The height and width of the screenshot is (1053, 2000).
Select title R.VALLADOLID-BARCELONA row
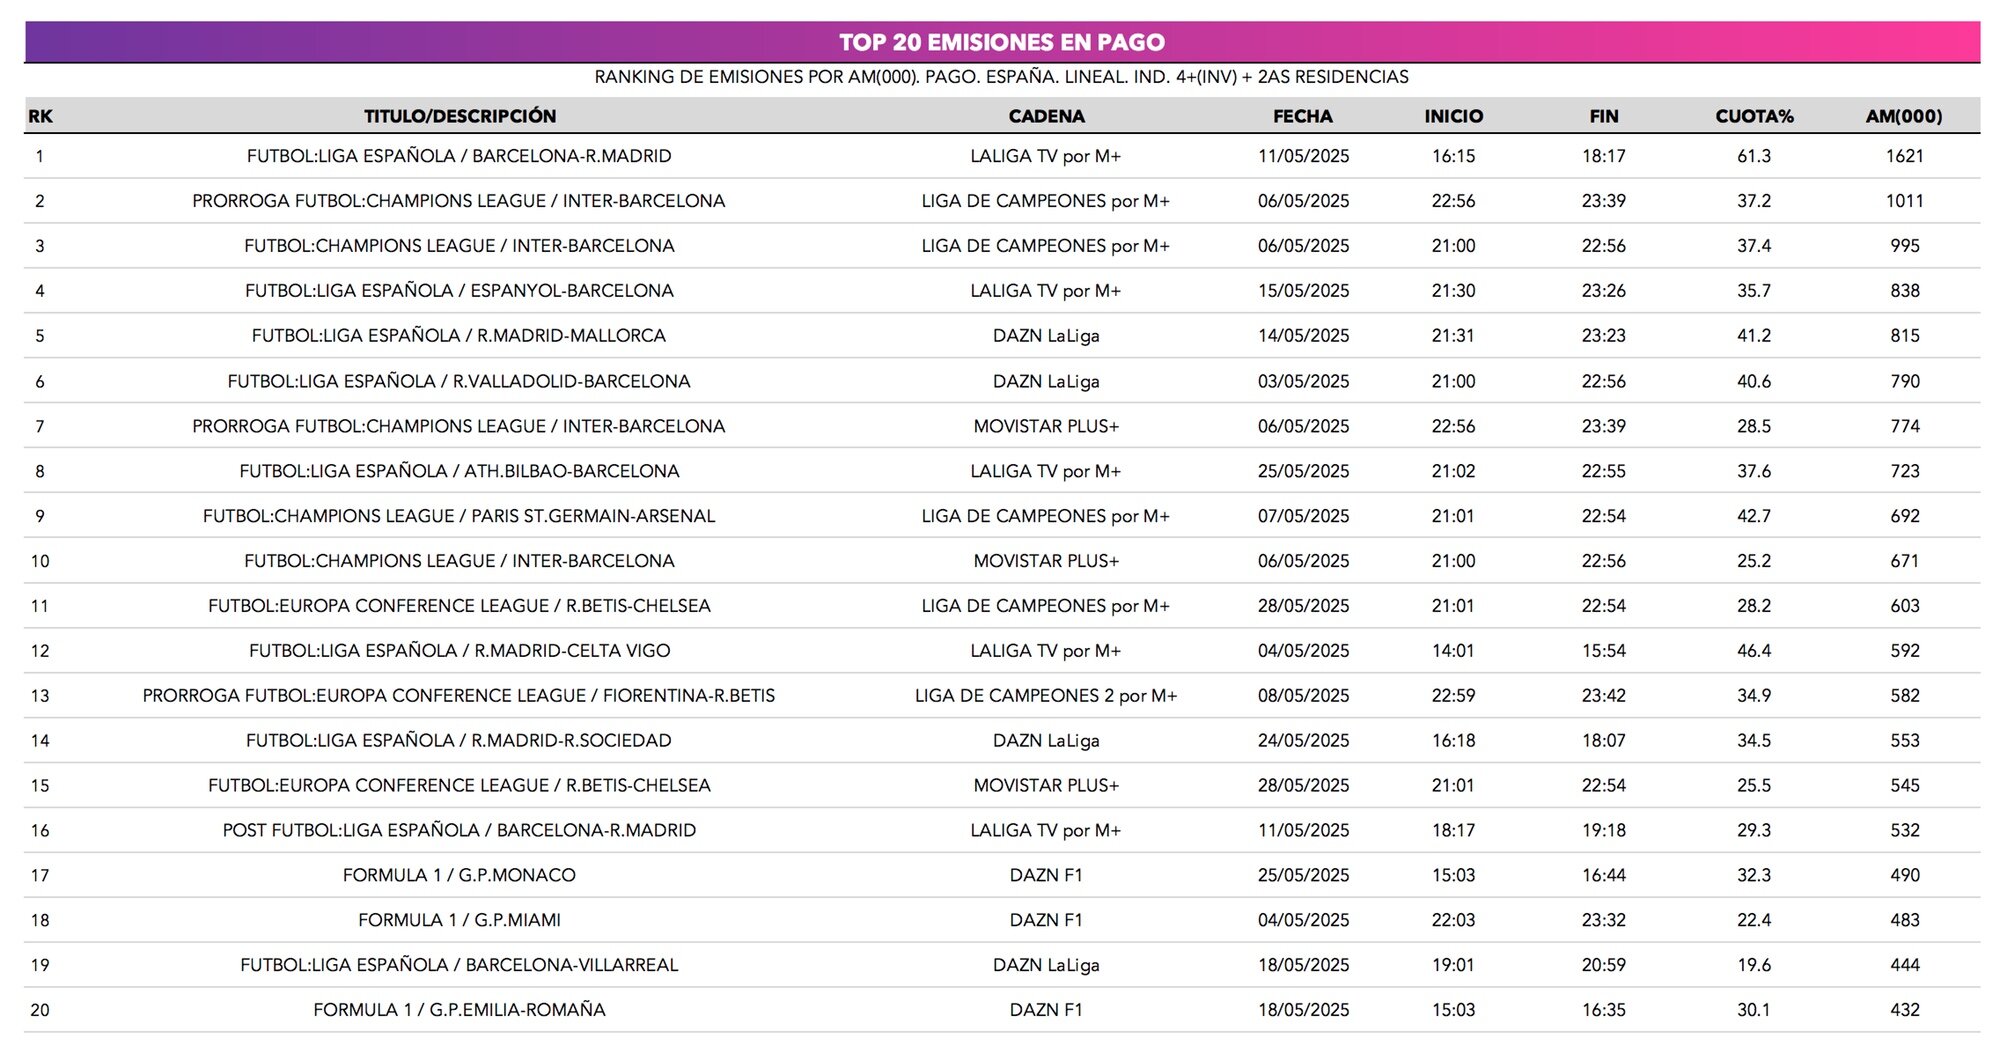point(459,381)
